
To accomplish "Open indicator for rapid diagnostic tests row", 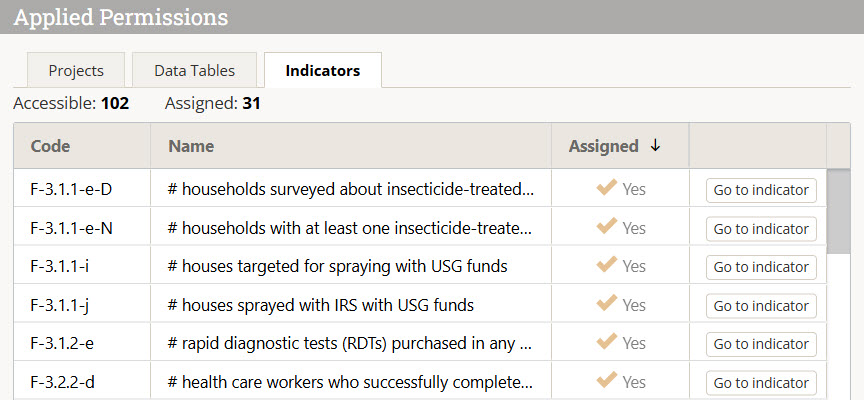I will 760,344.
